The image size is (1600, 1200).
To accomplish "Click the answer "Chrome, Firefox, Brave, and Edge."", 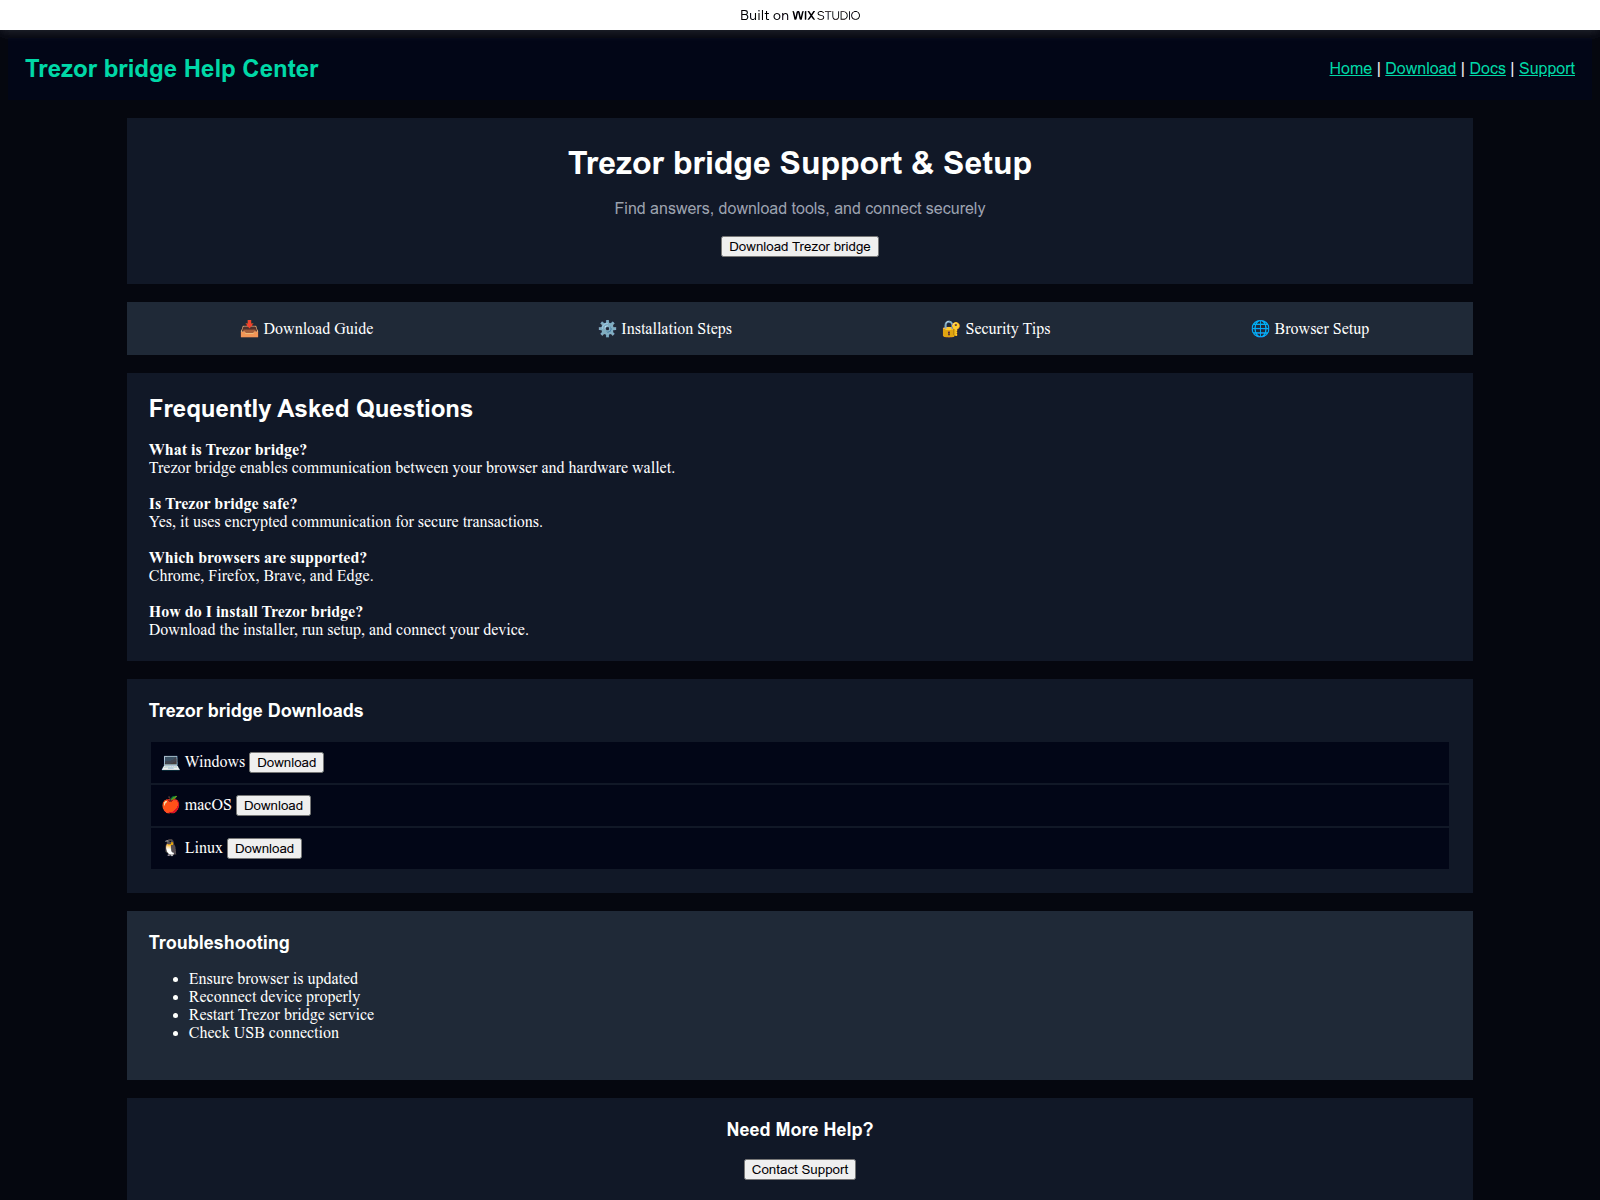I will pyautogui.click(x=261, y=576).
